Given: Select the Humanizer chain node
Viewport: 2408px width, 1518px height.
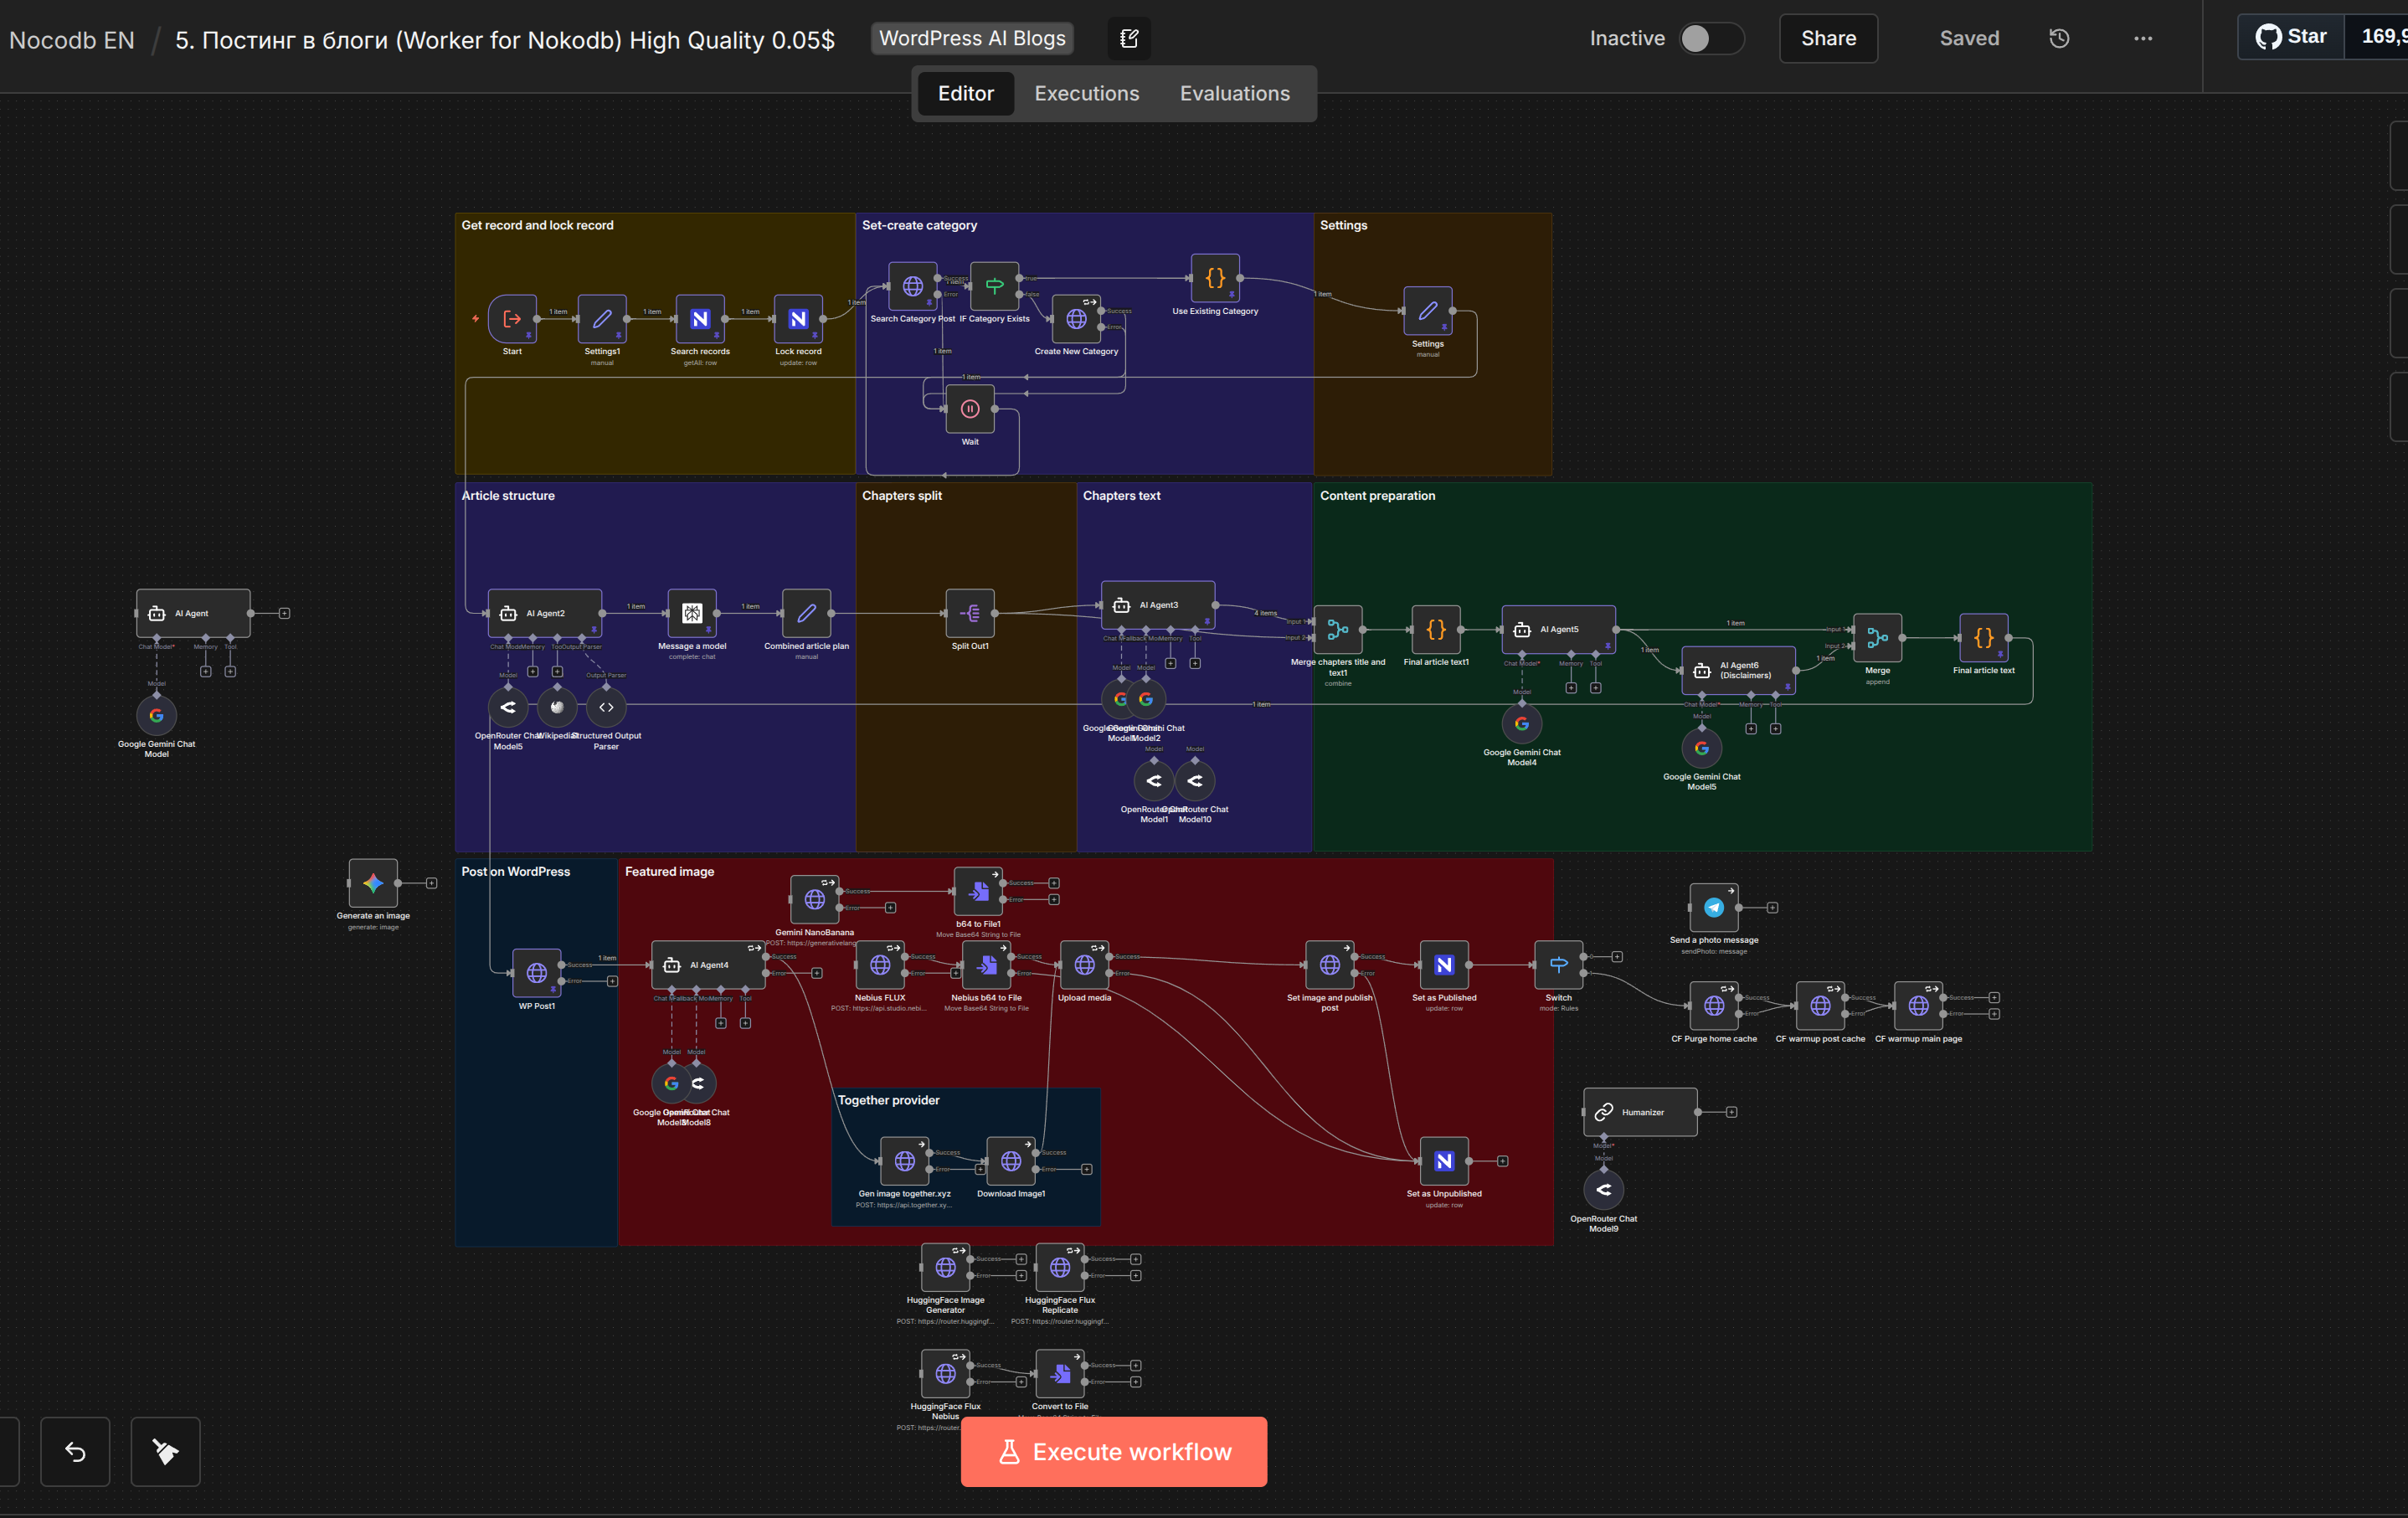Looking at the screenshot, I should tap(1640, 1112).
